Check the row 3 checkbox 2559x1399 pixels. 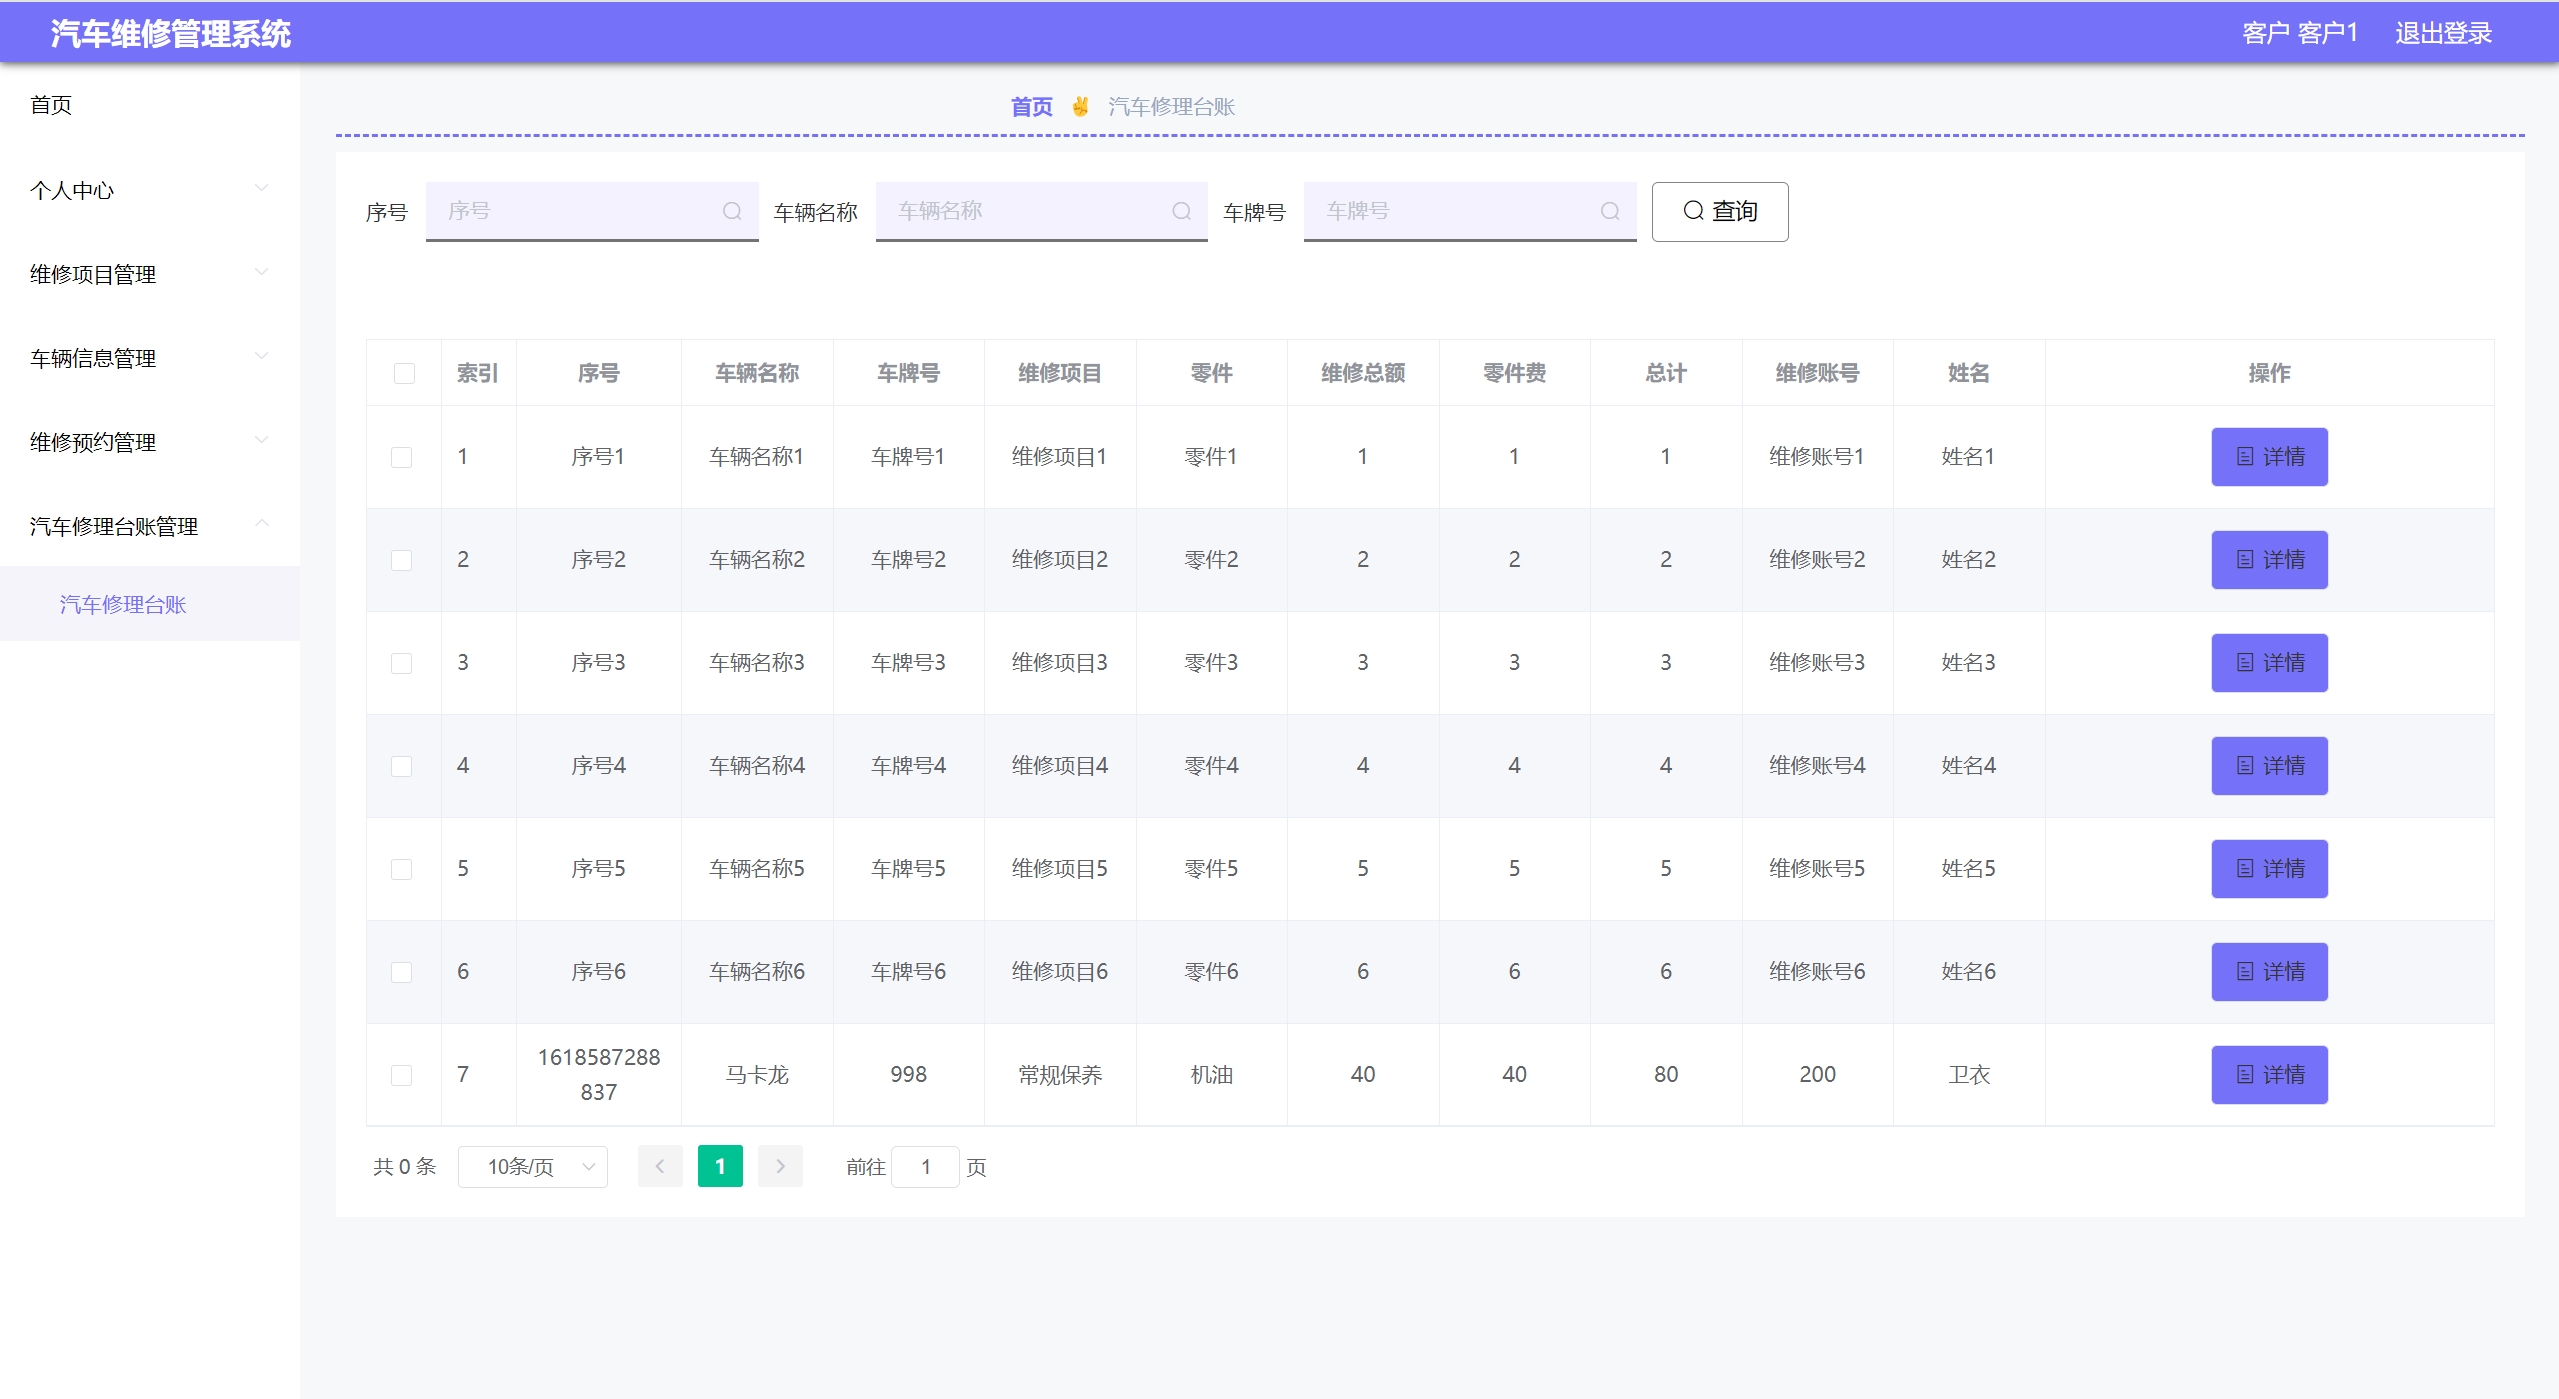pos(402,663)
